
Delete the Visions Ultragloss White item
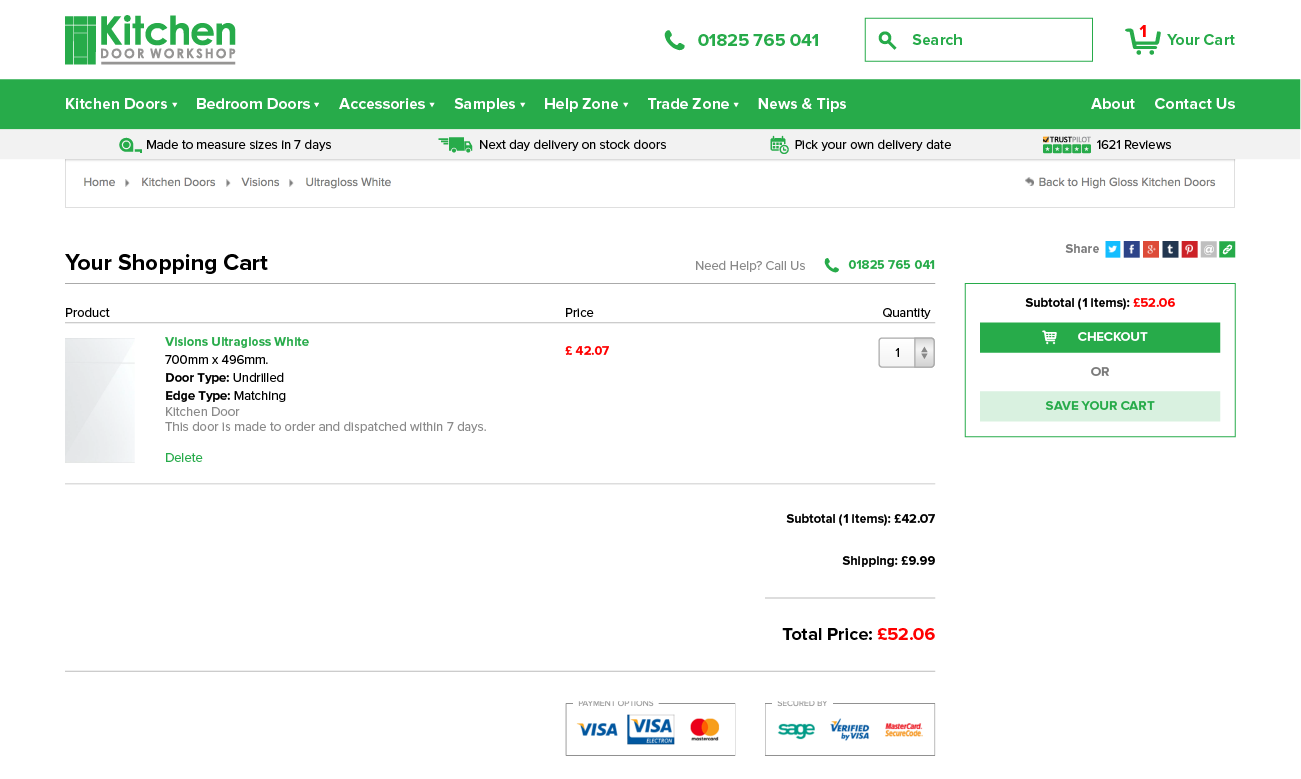[184, 458]
